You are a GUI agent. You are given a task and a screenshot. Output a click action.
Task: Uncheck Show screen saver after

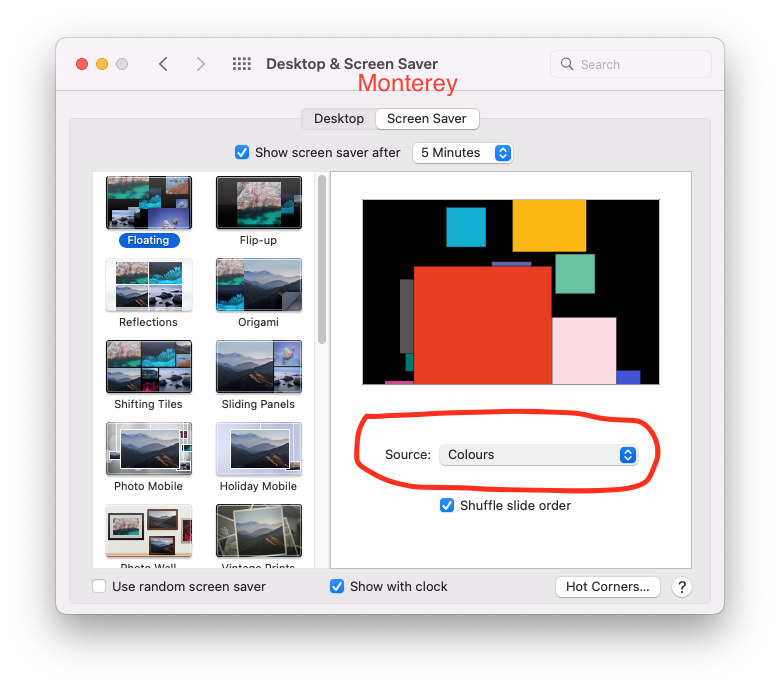click(x=242, y=152)
